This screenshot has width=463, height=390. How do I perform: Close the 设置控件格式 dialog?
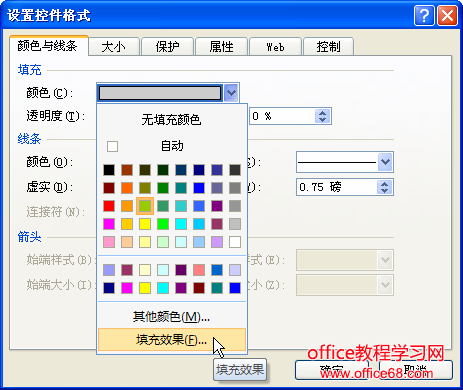pyautogui.click(x=447, y=15)
